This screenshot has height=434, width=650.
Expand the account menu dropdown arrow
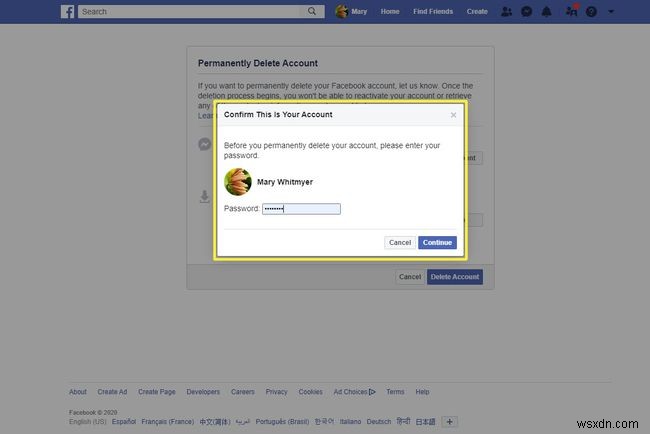[611, 12]
